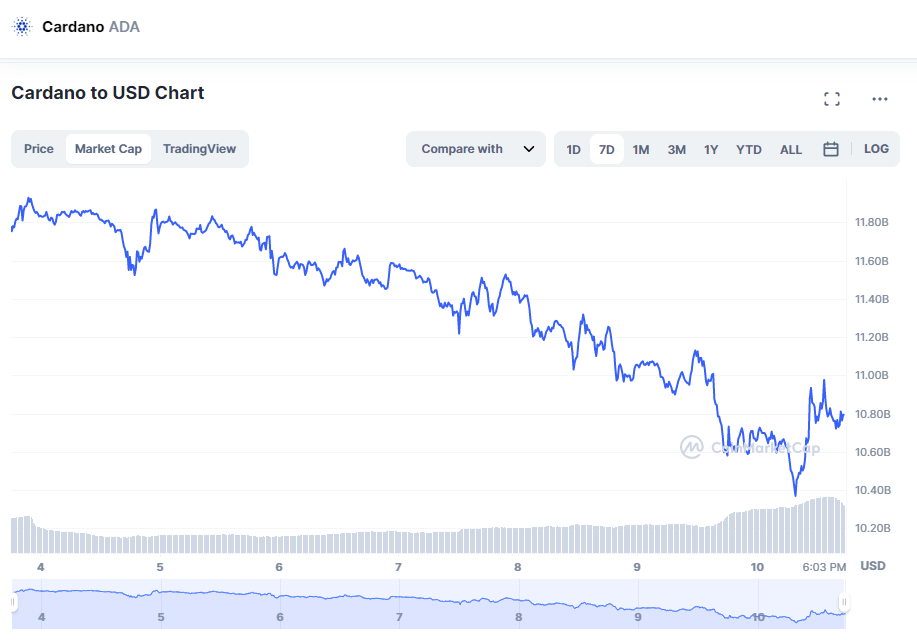Expand the Compare with dropdown

(476, 149)
